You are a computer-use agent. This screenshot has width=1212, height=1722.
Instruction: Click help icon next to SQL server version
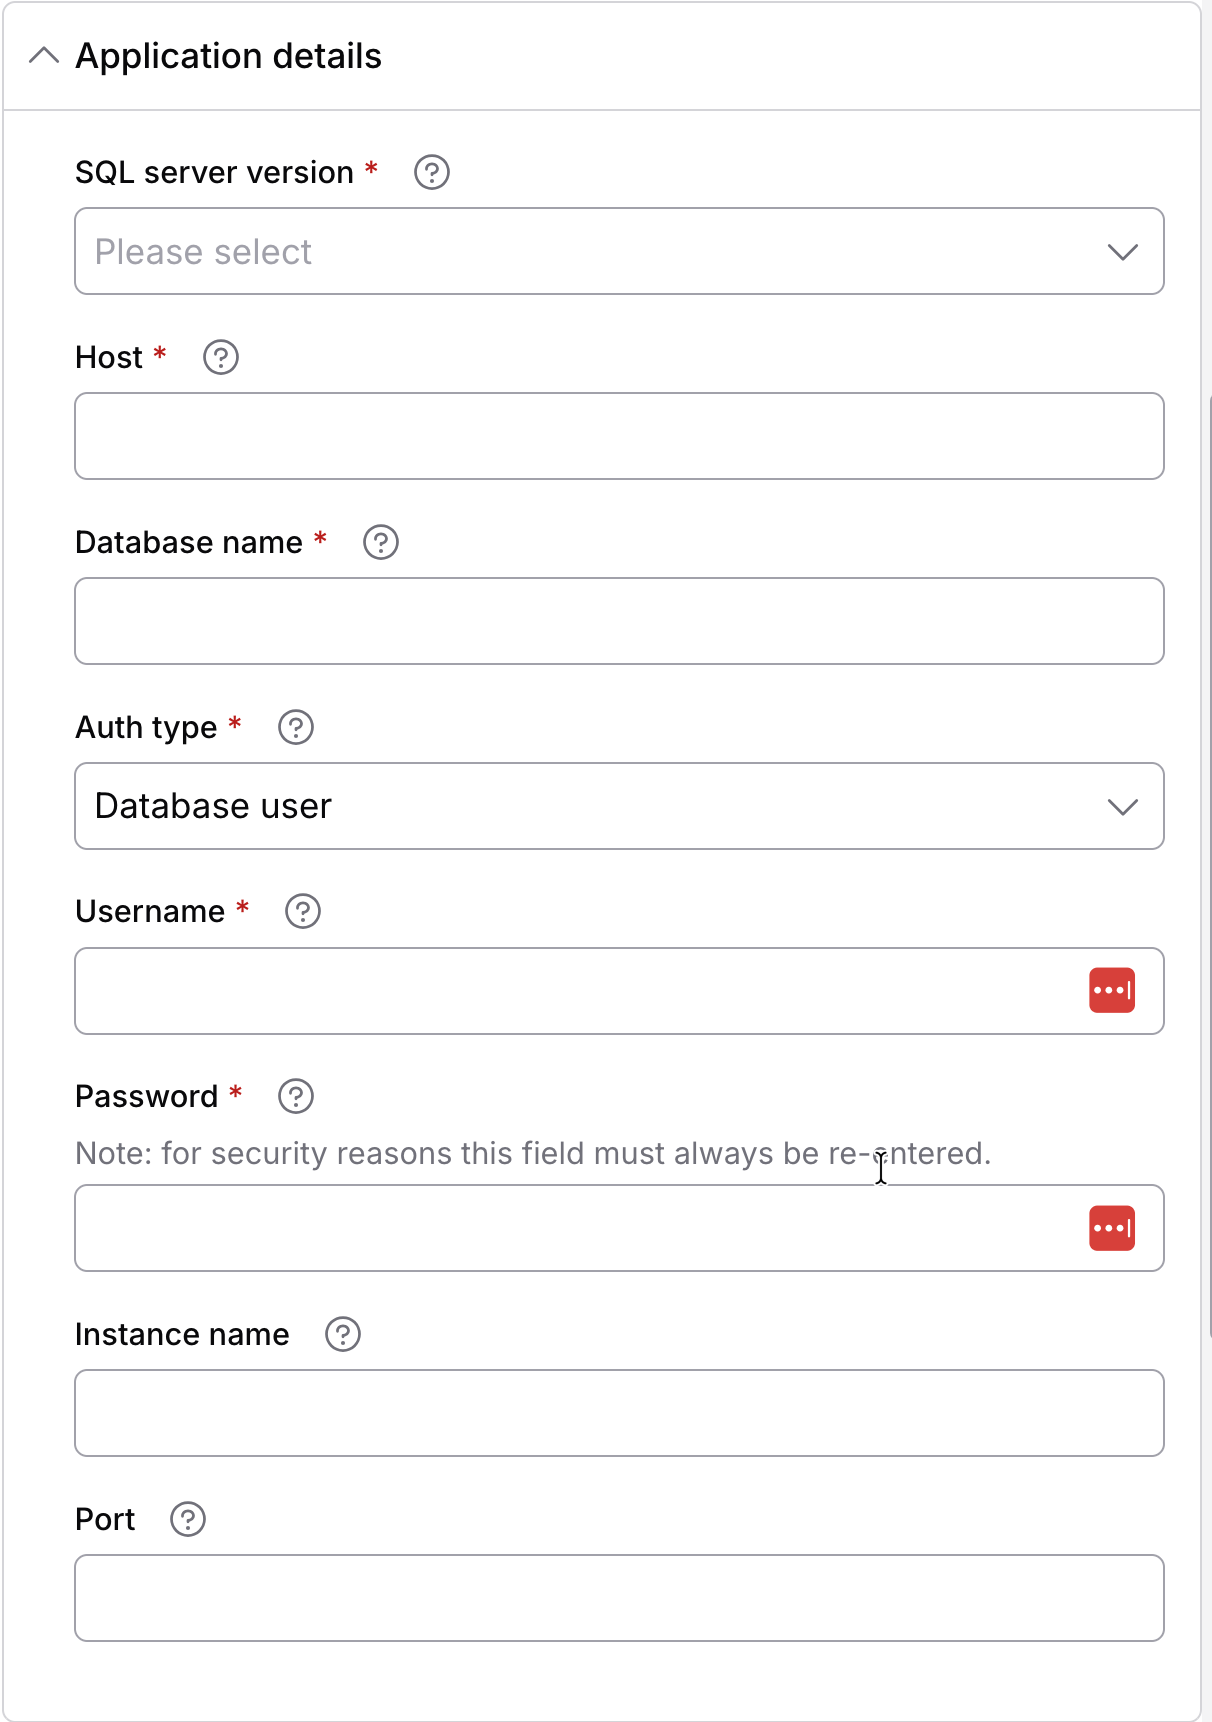coord(431,172)
